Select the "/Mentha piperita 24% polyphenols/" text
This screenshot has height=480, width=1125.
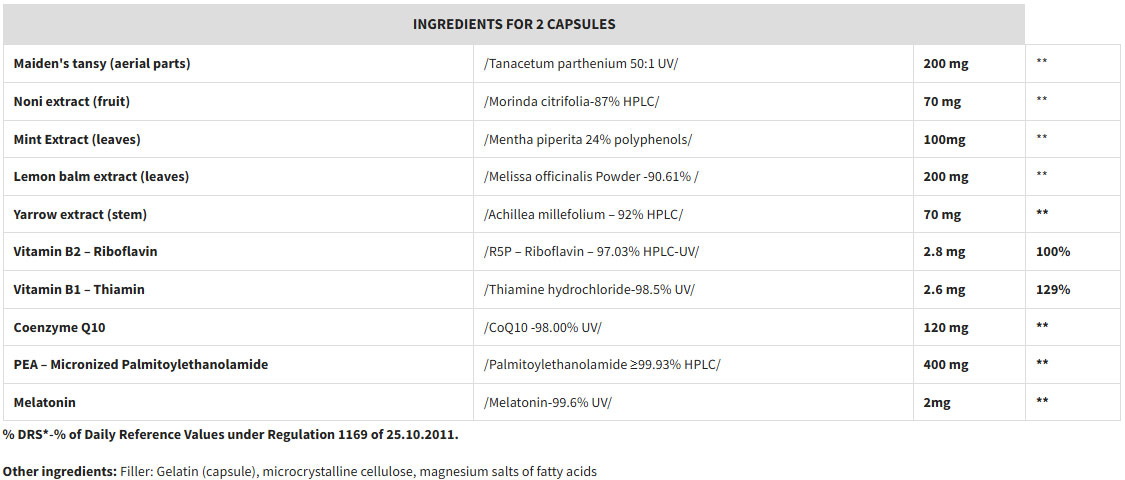(587, 139)
